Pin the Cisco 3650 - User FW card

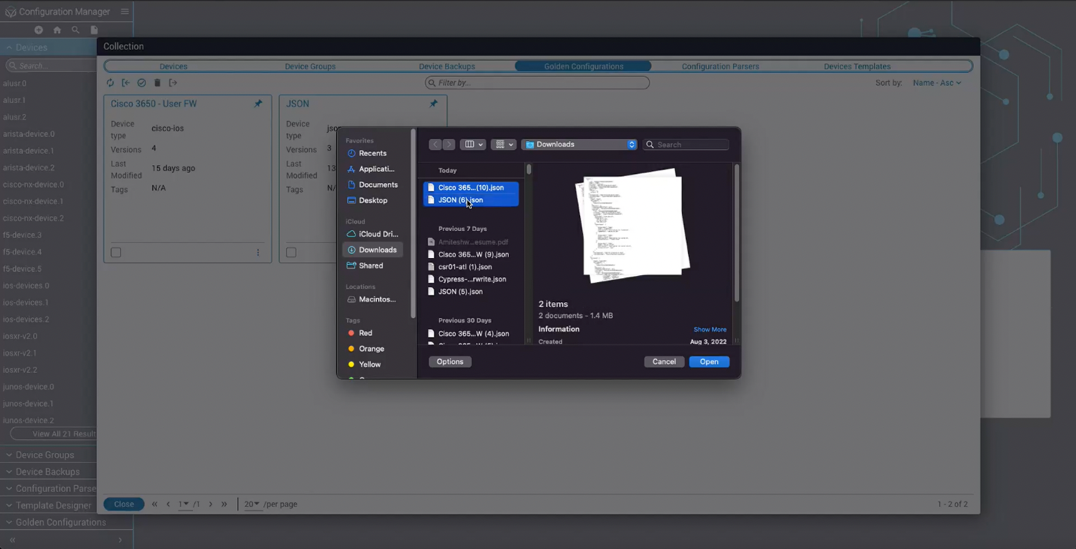click(258, 104)
